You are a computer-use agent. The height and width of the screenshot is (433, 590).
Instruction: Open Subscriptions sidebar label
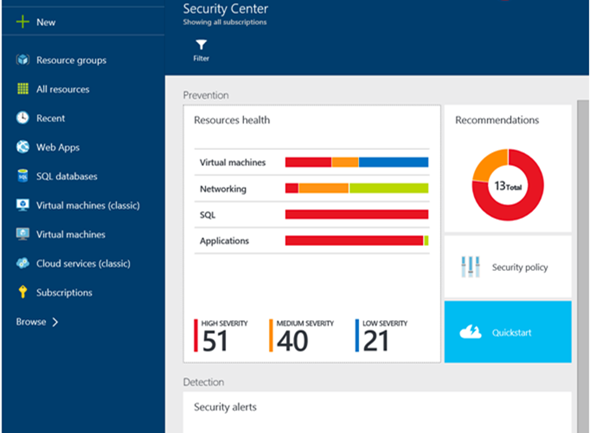(64, 293)
